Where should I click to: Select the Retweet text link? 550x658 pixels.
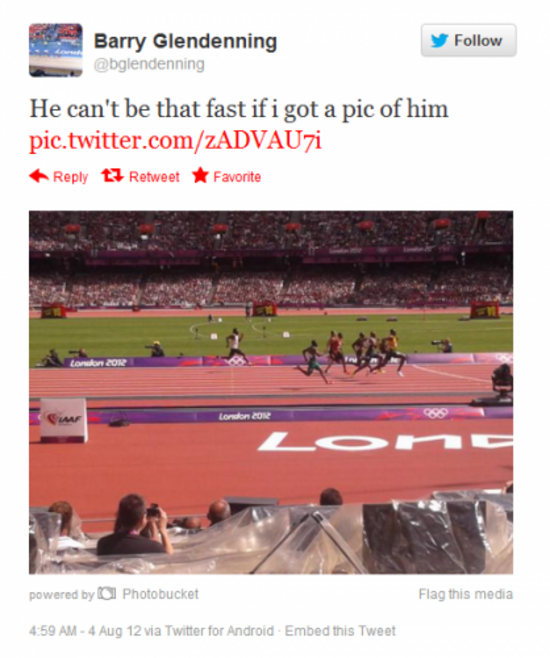click(x=154, y=177)
